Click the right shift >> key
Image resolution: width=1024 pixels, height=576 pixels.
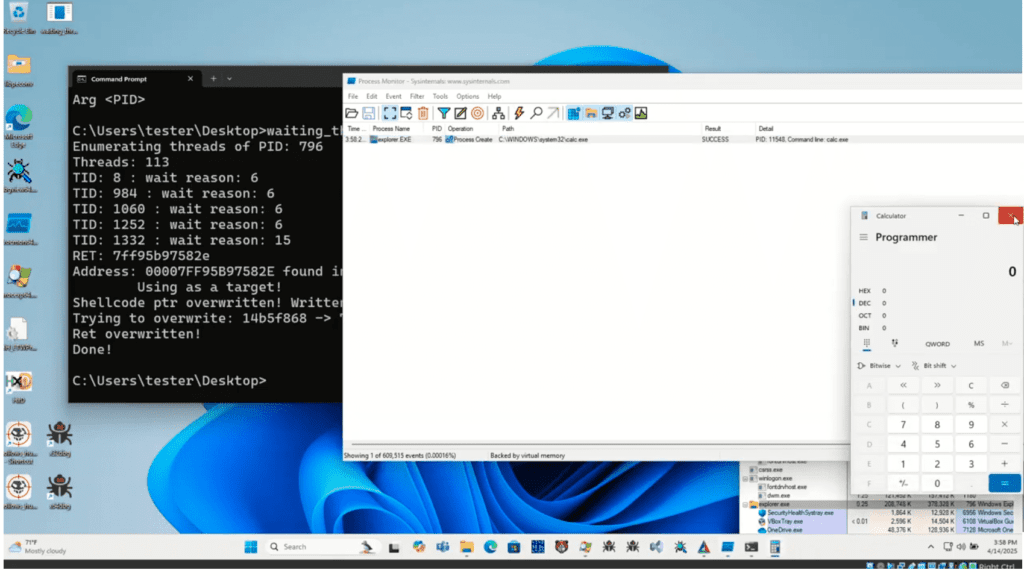click(x=937, y=385)
